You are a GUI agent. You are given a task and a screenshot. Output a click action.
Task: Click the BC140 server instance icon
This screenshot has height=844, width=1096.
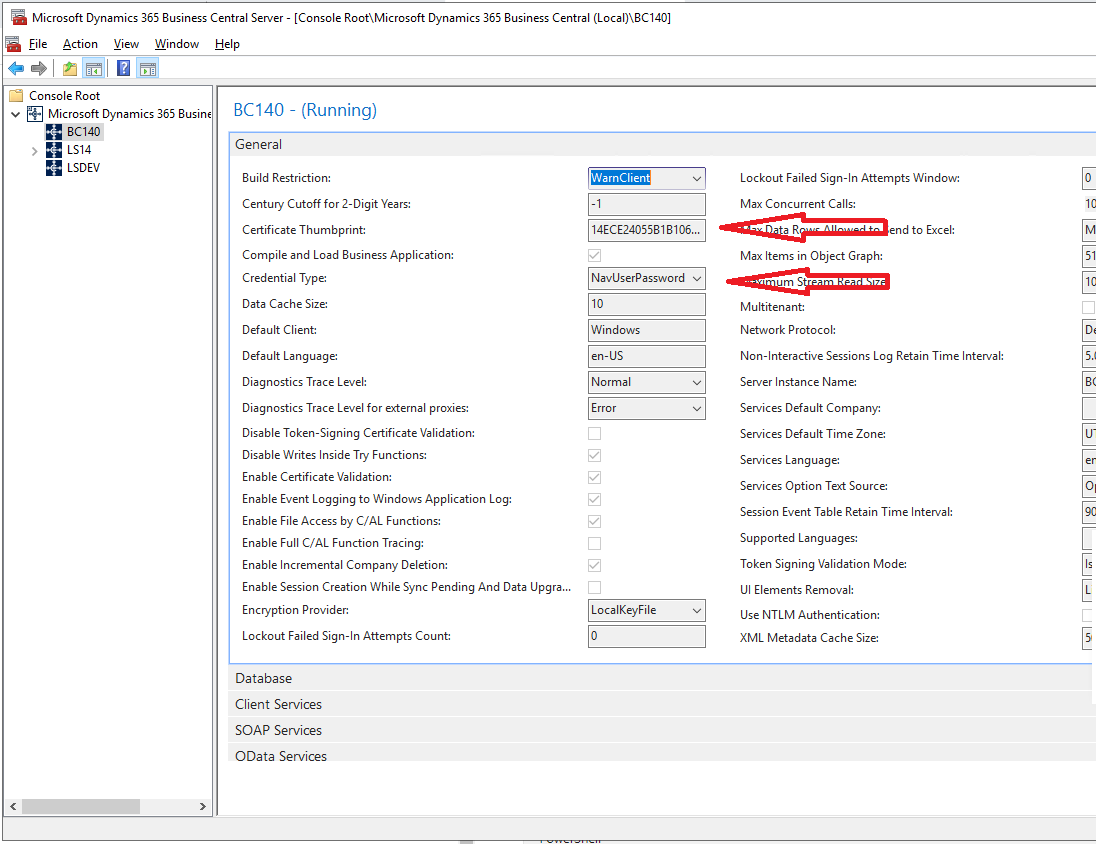click(54, 132)
